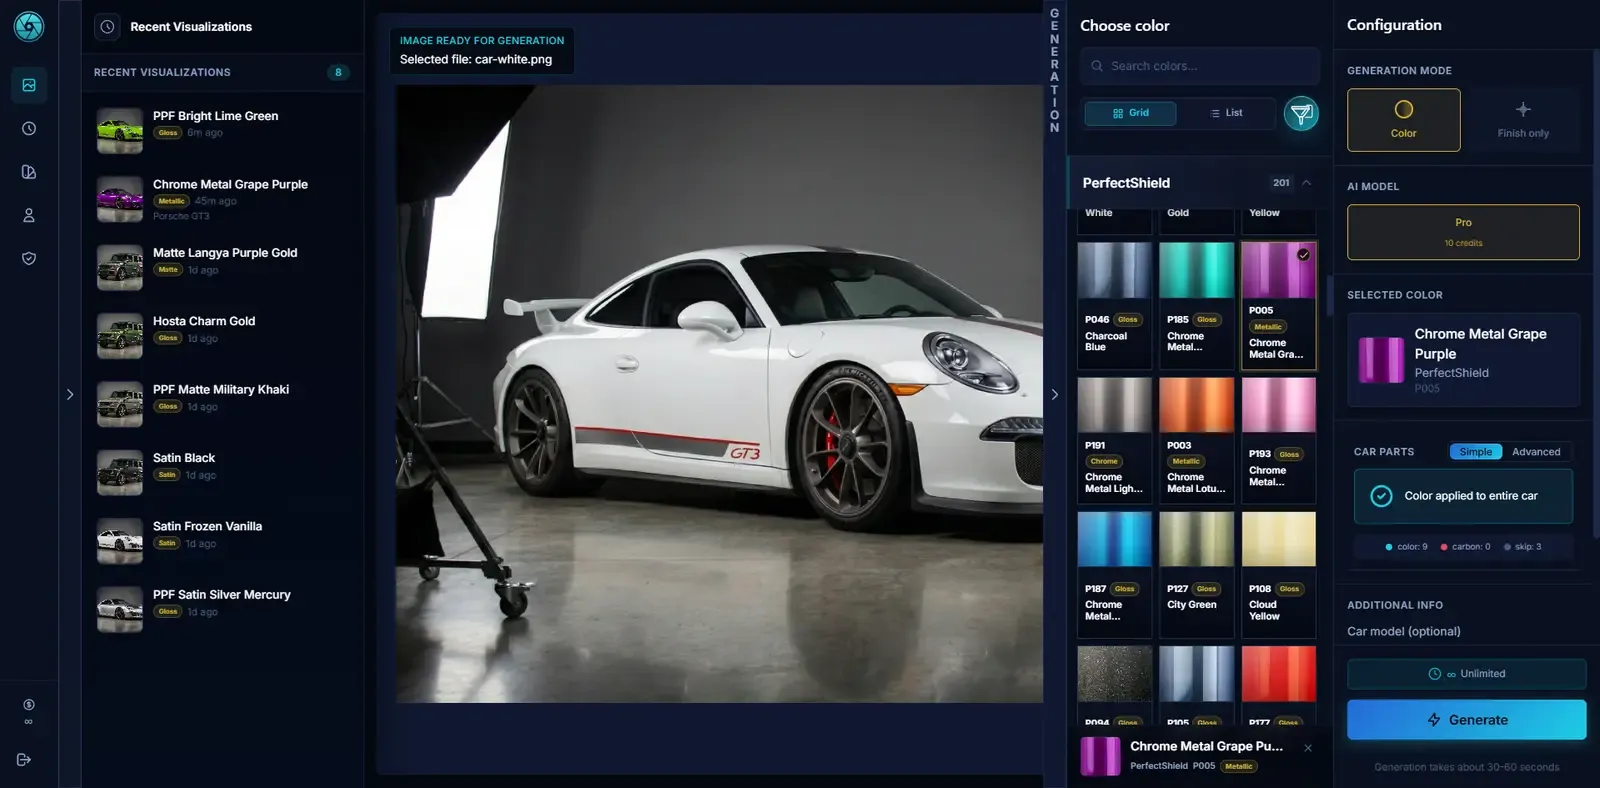Click the white Porsche GT3 preview image
Image resolution: width=1600 pixels, height=788 pixels.
pos(719,394)
